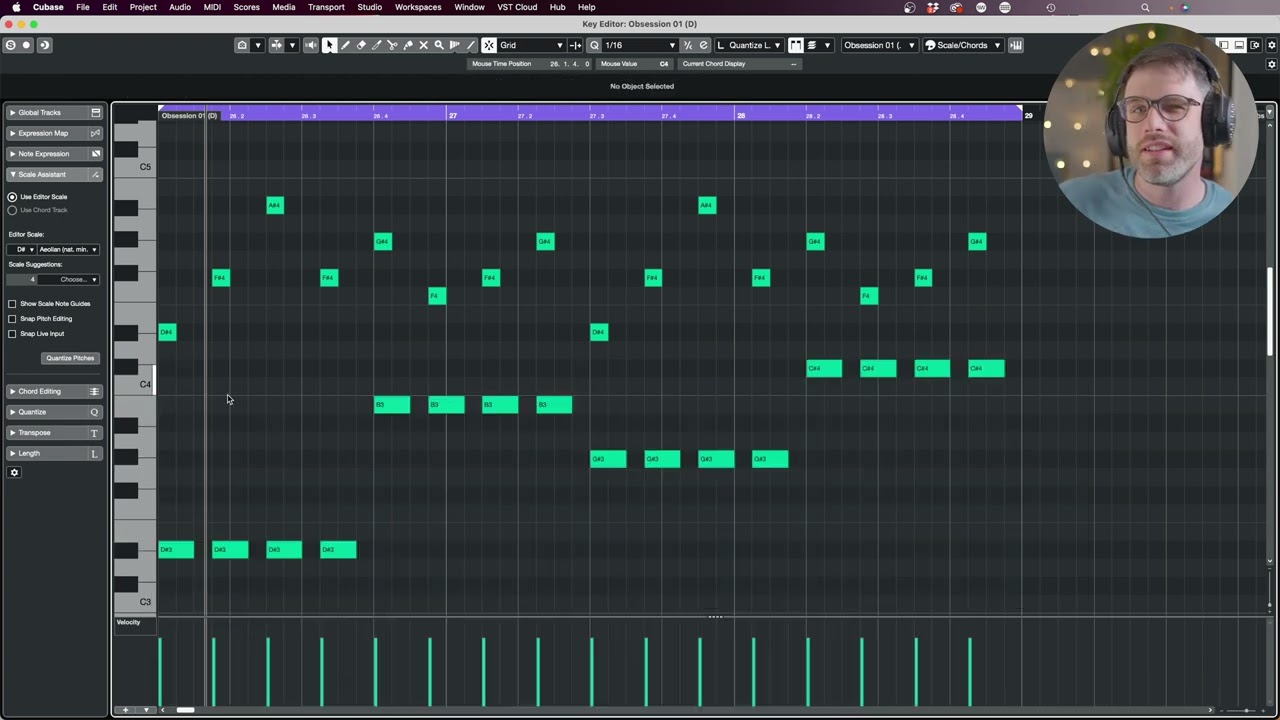Select the Mute tool
Viewport: 1280px width, 720px height.
click(423, 45)
